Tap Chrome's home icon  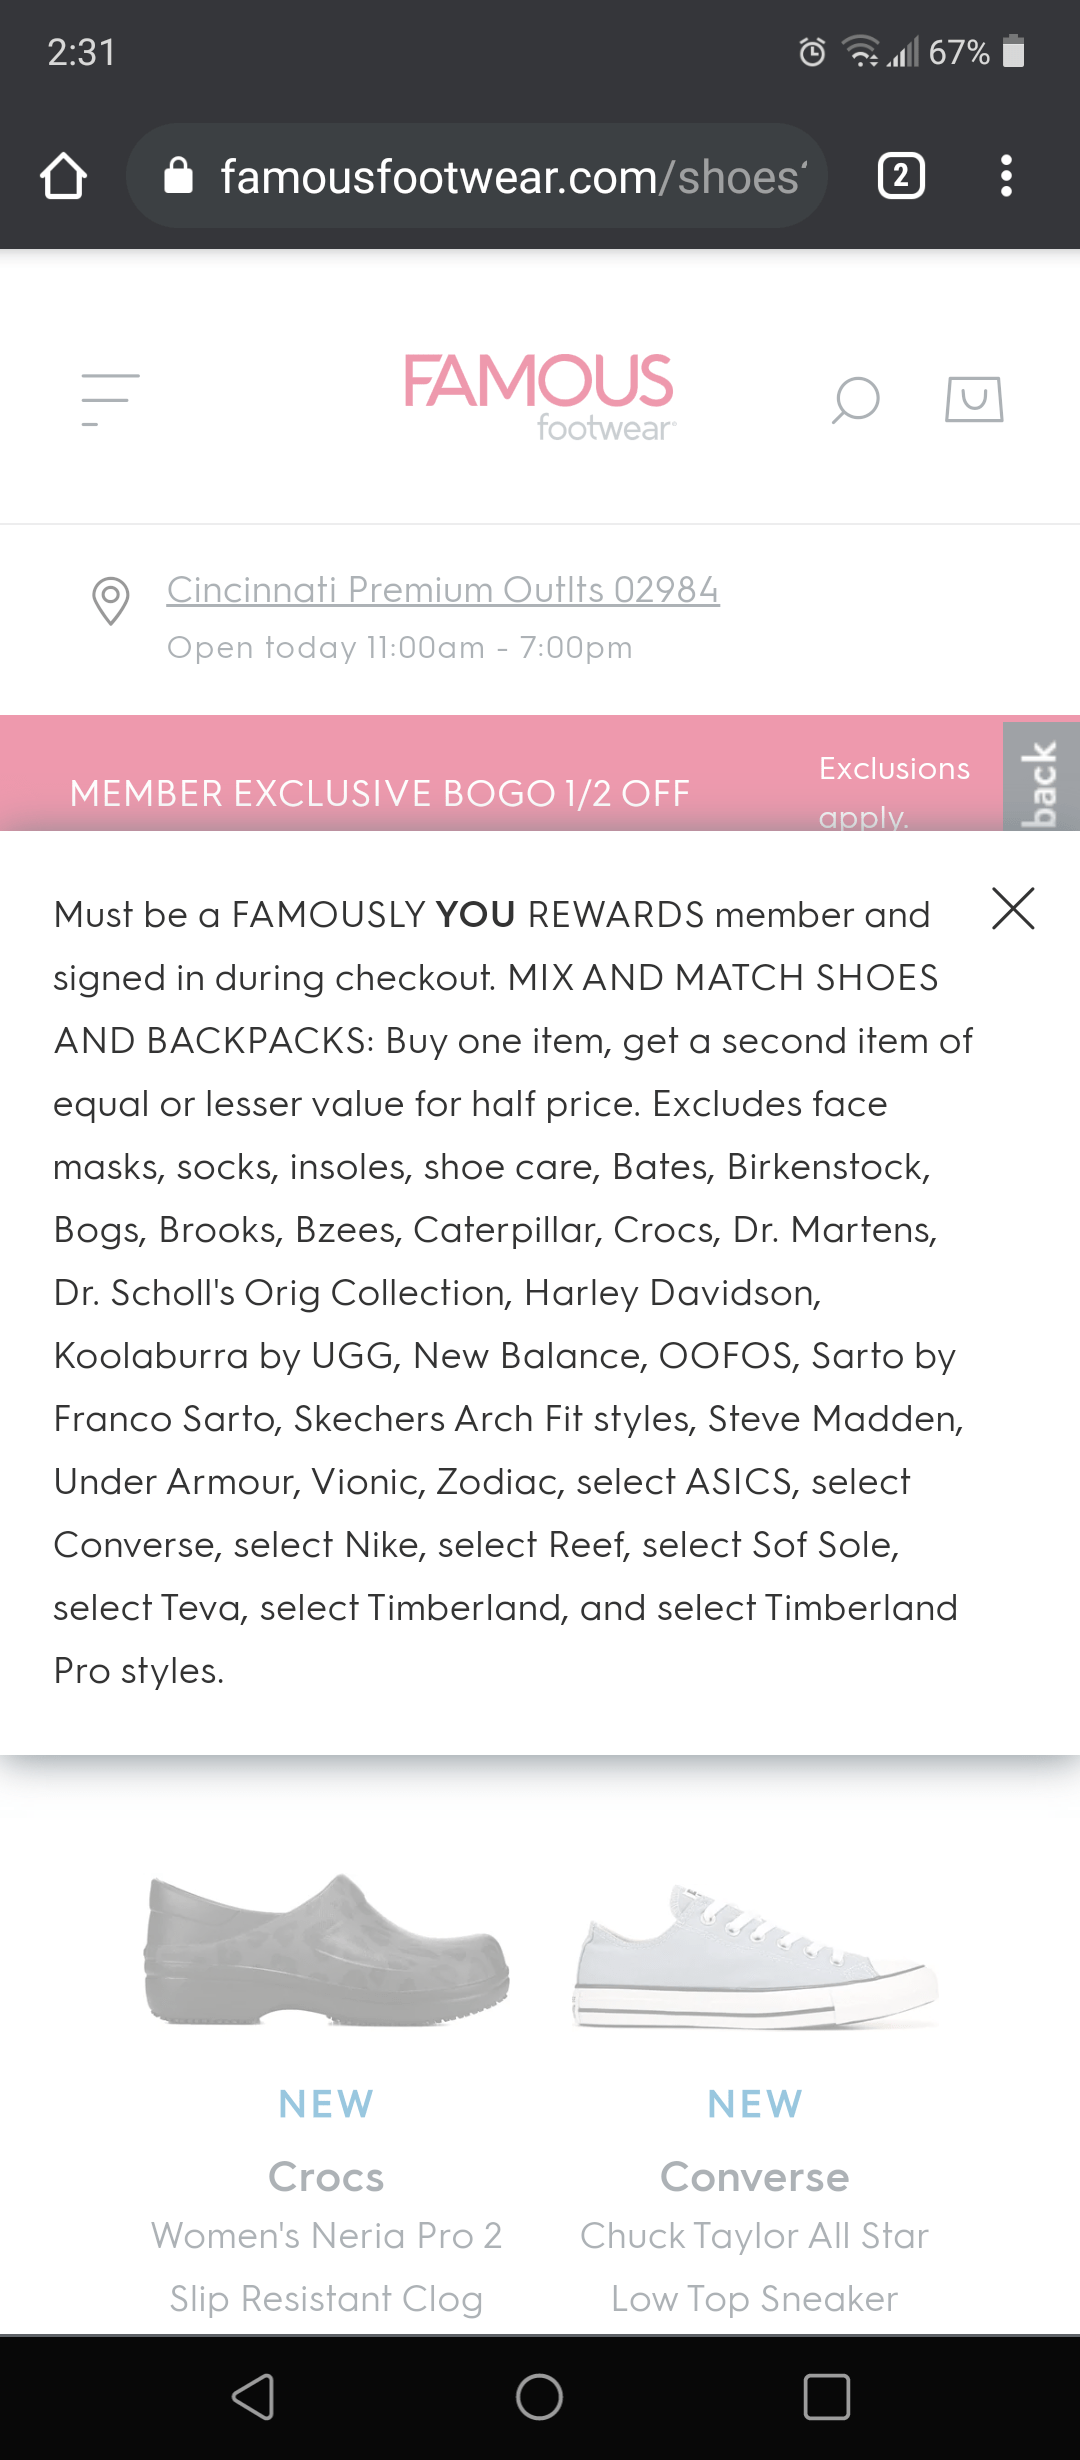pos(64,176)
